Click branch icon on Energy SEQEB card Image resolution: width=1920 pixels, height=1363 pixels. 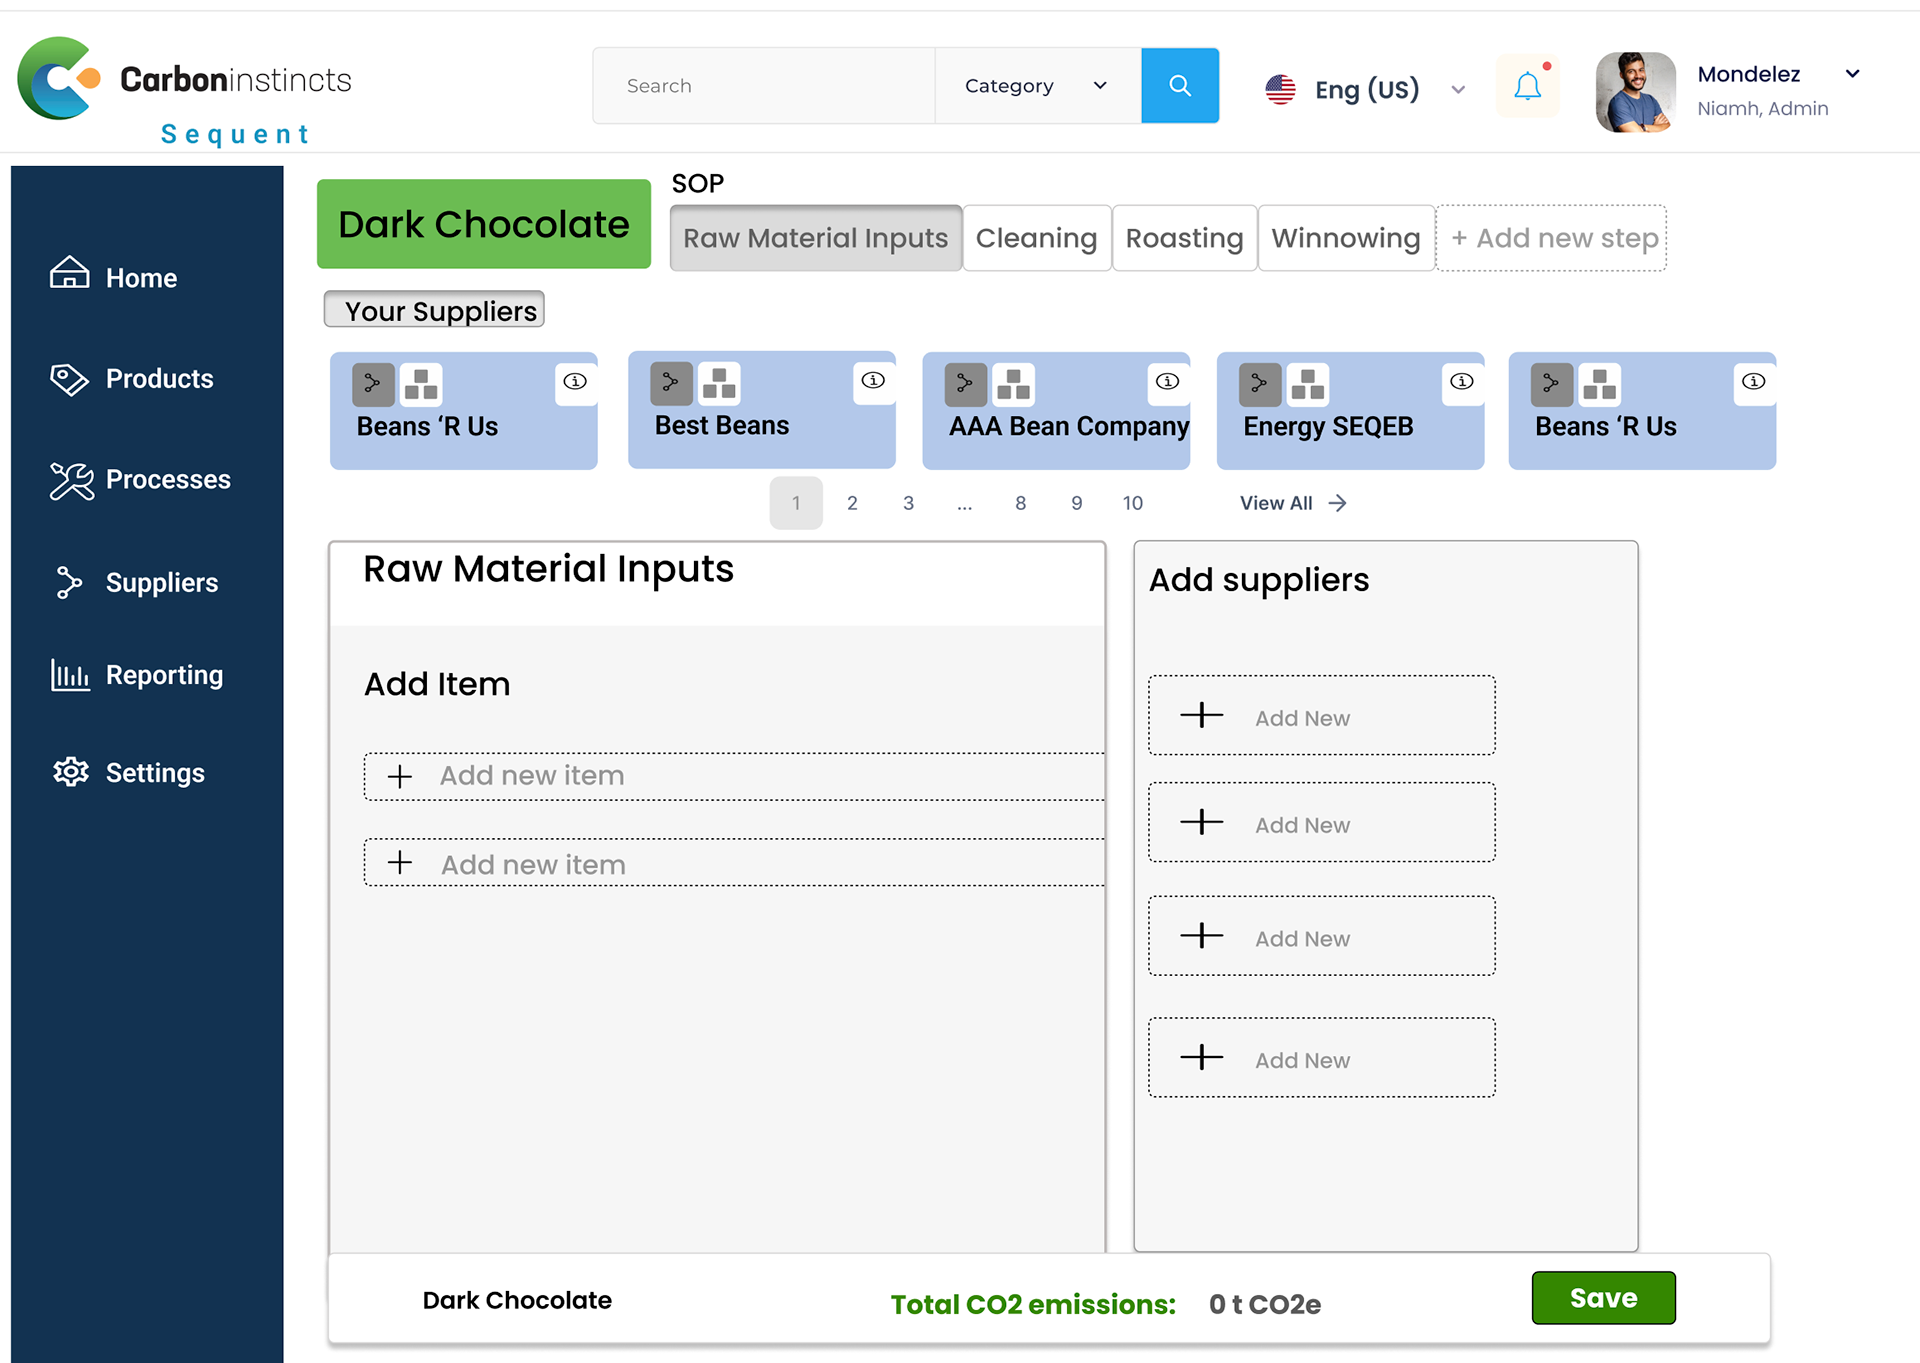(x=1260, y=384)
